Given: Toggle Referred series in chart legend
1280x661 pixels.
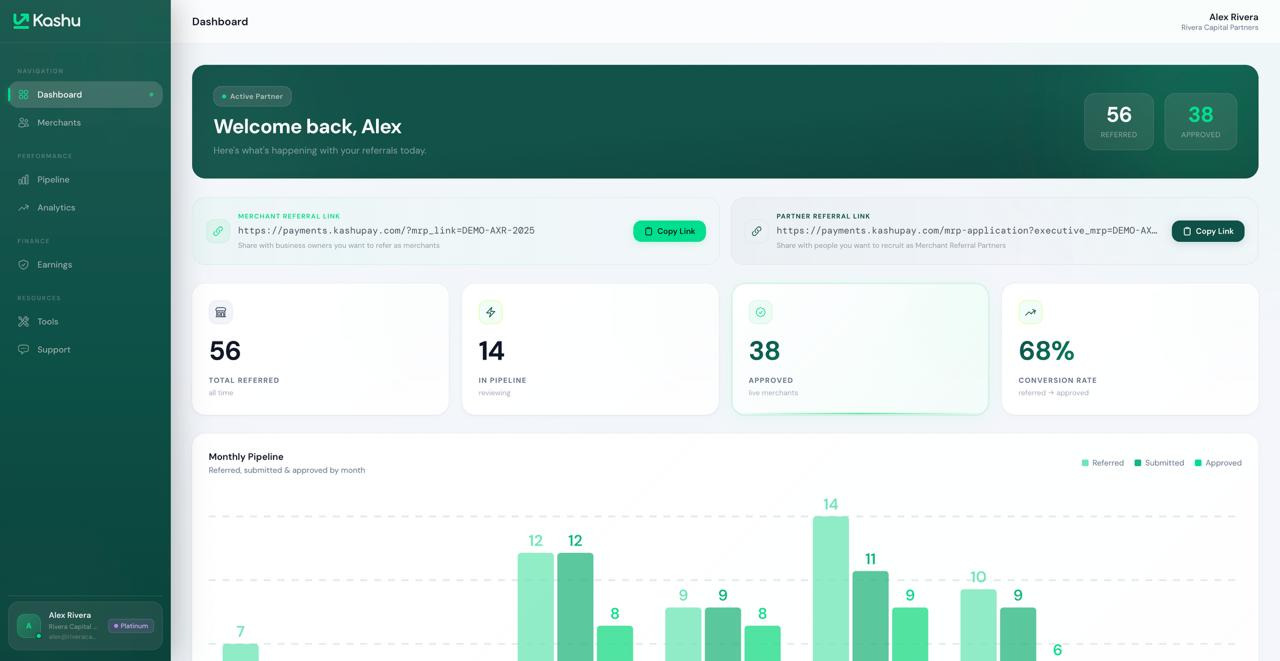Looking at the screenshot, I should 1103,463.
